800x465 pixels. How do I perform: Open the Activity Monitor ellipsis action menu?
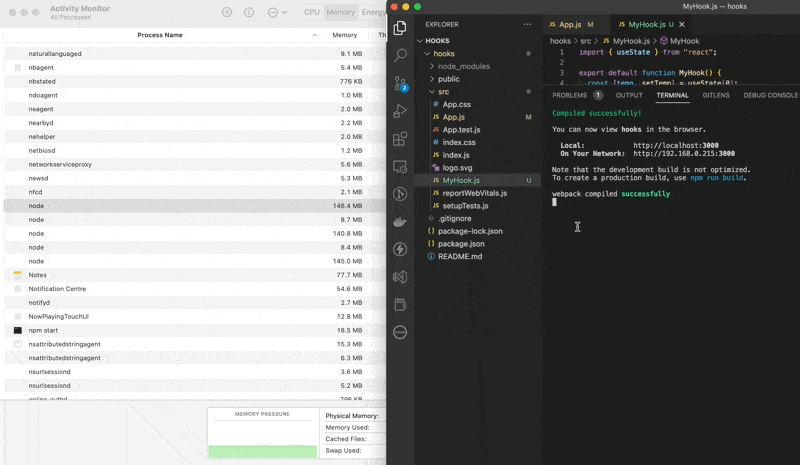[277, 12]
